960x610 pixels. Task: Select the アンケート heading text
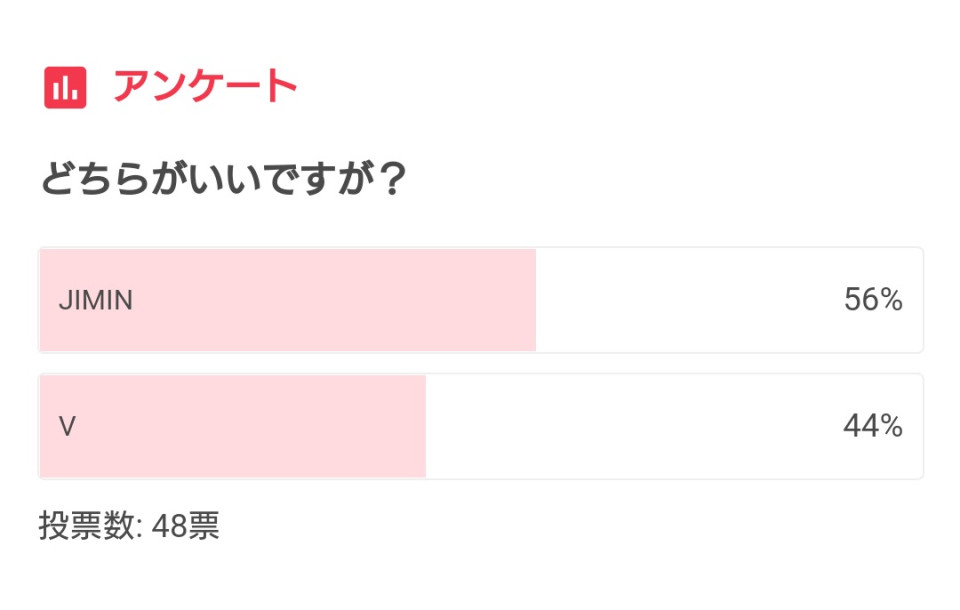click(205, 86)
